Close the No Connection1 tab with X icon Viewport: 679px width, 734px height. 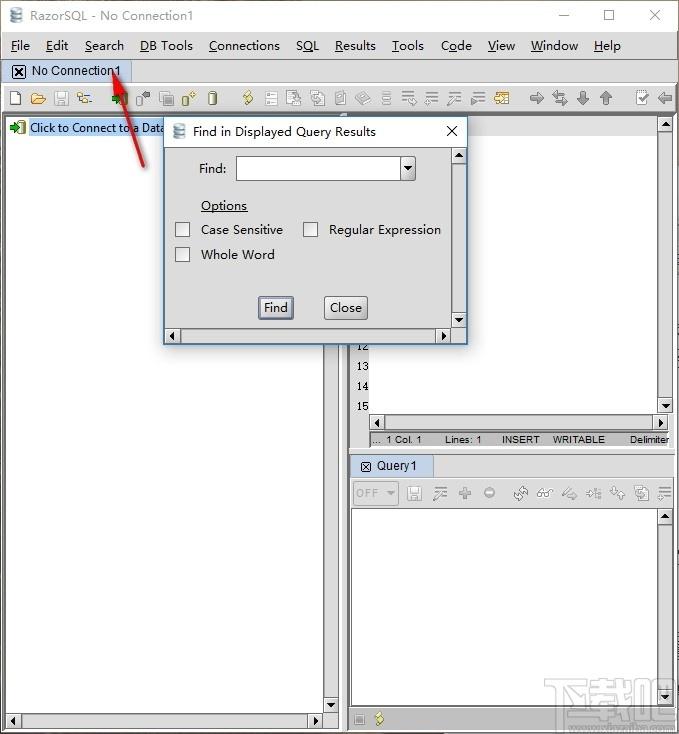(19, 72)
